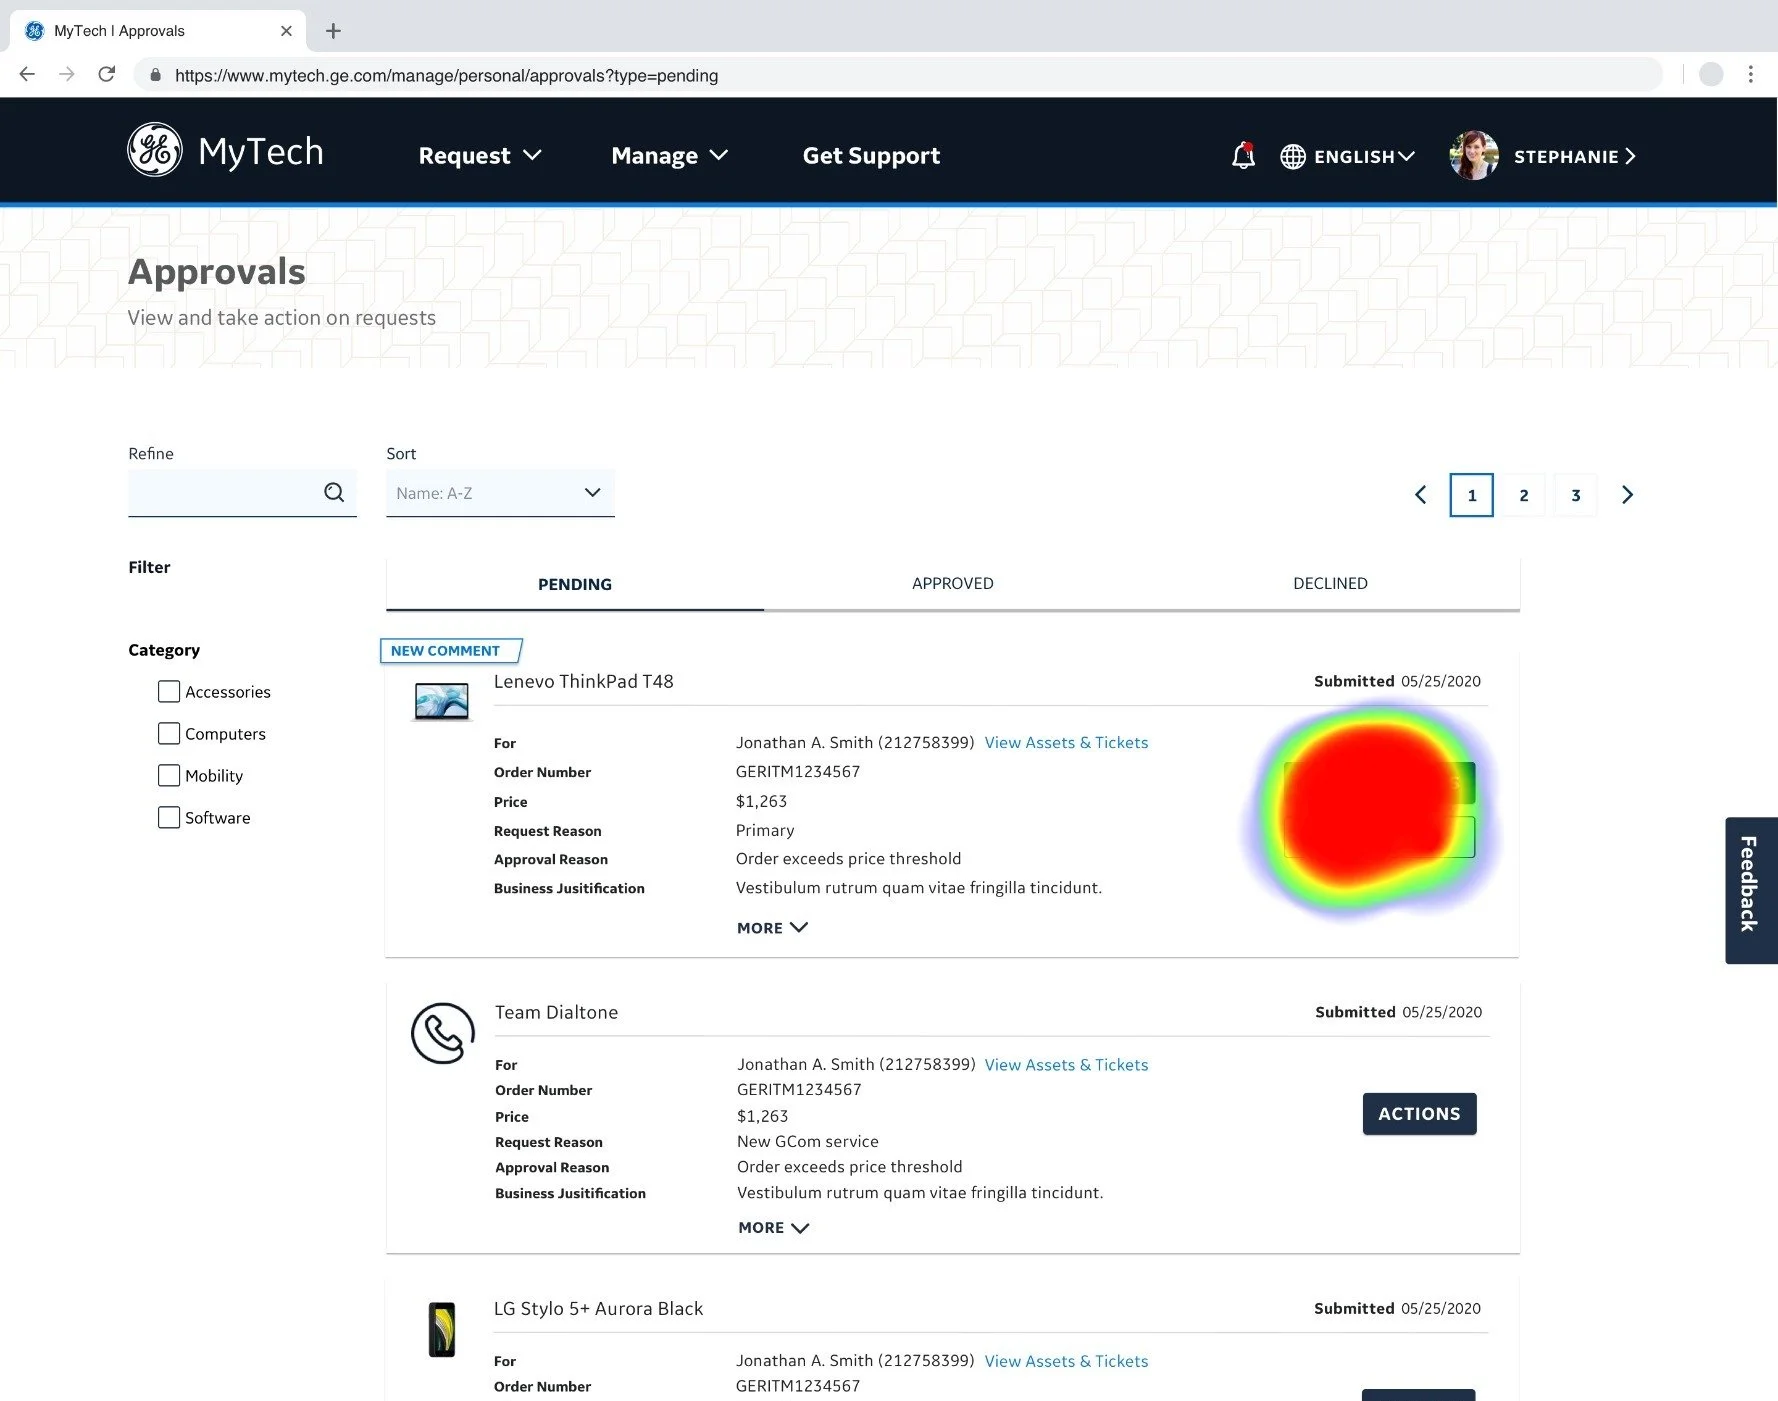Click the Team Dialtone phone icon
1778x1401 pixels.
point(442,1033)
